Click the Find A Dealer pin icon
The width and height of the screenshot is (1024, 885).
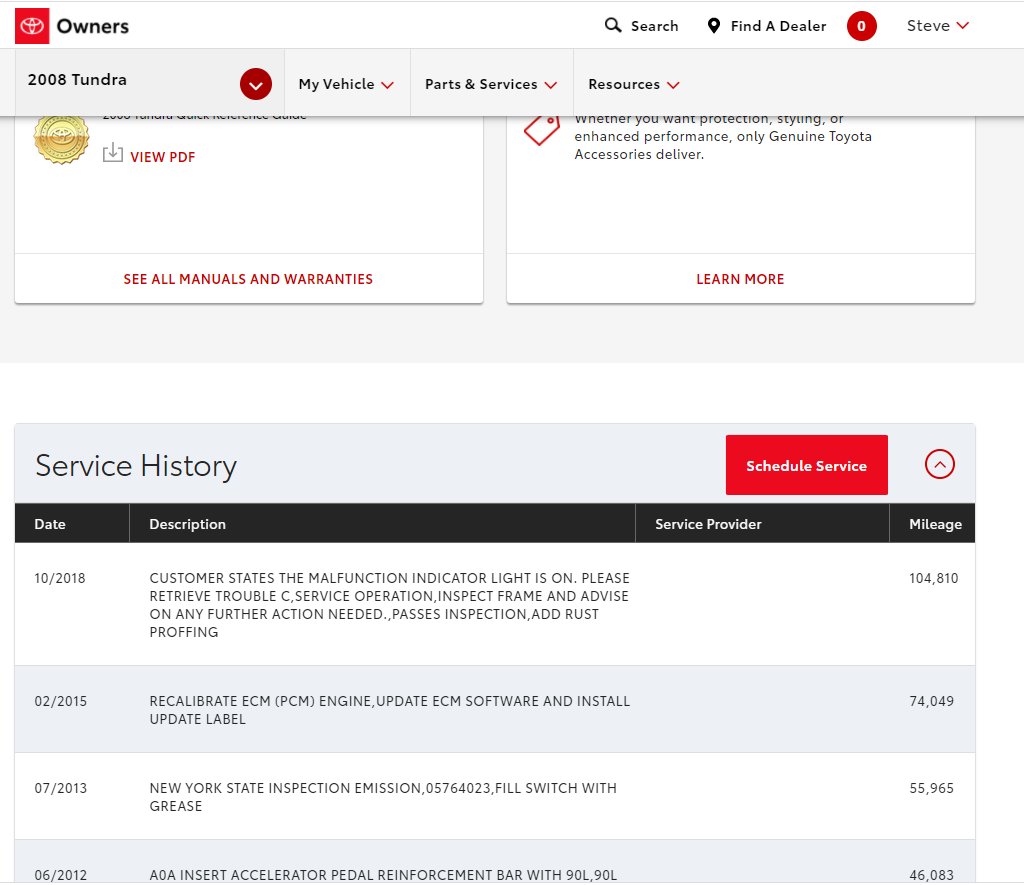point(714,25)
